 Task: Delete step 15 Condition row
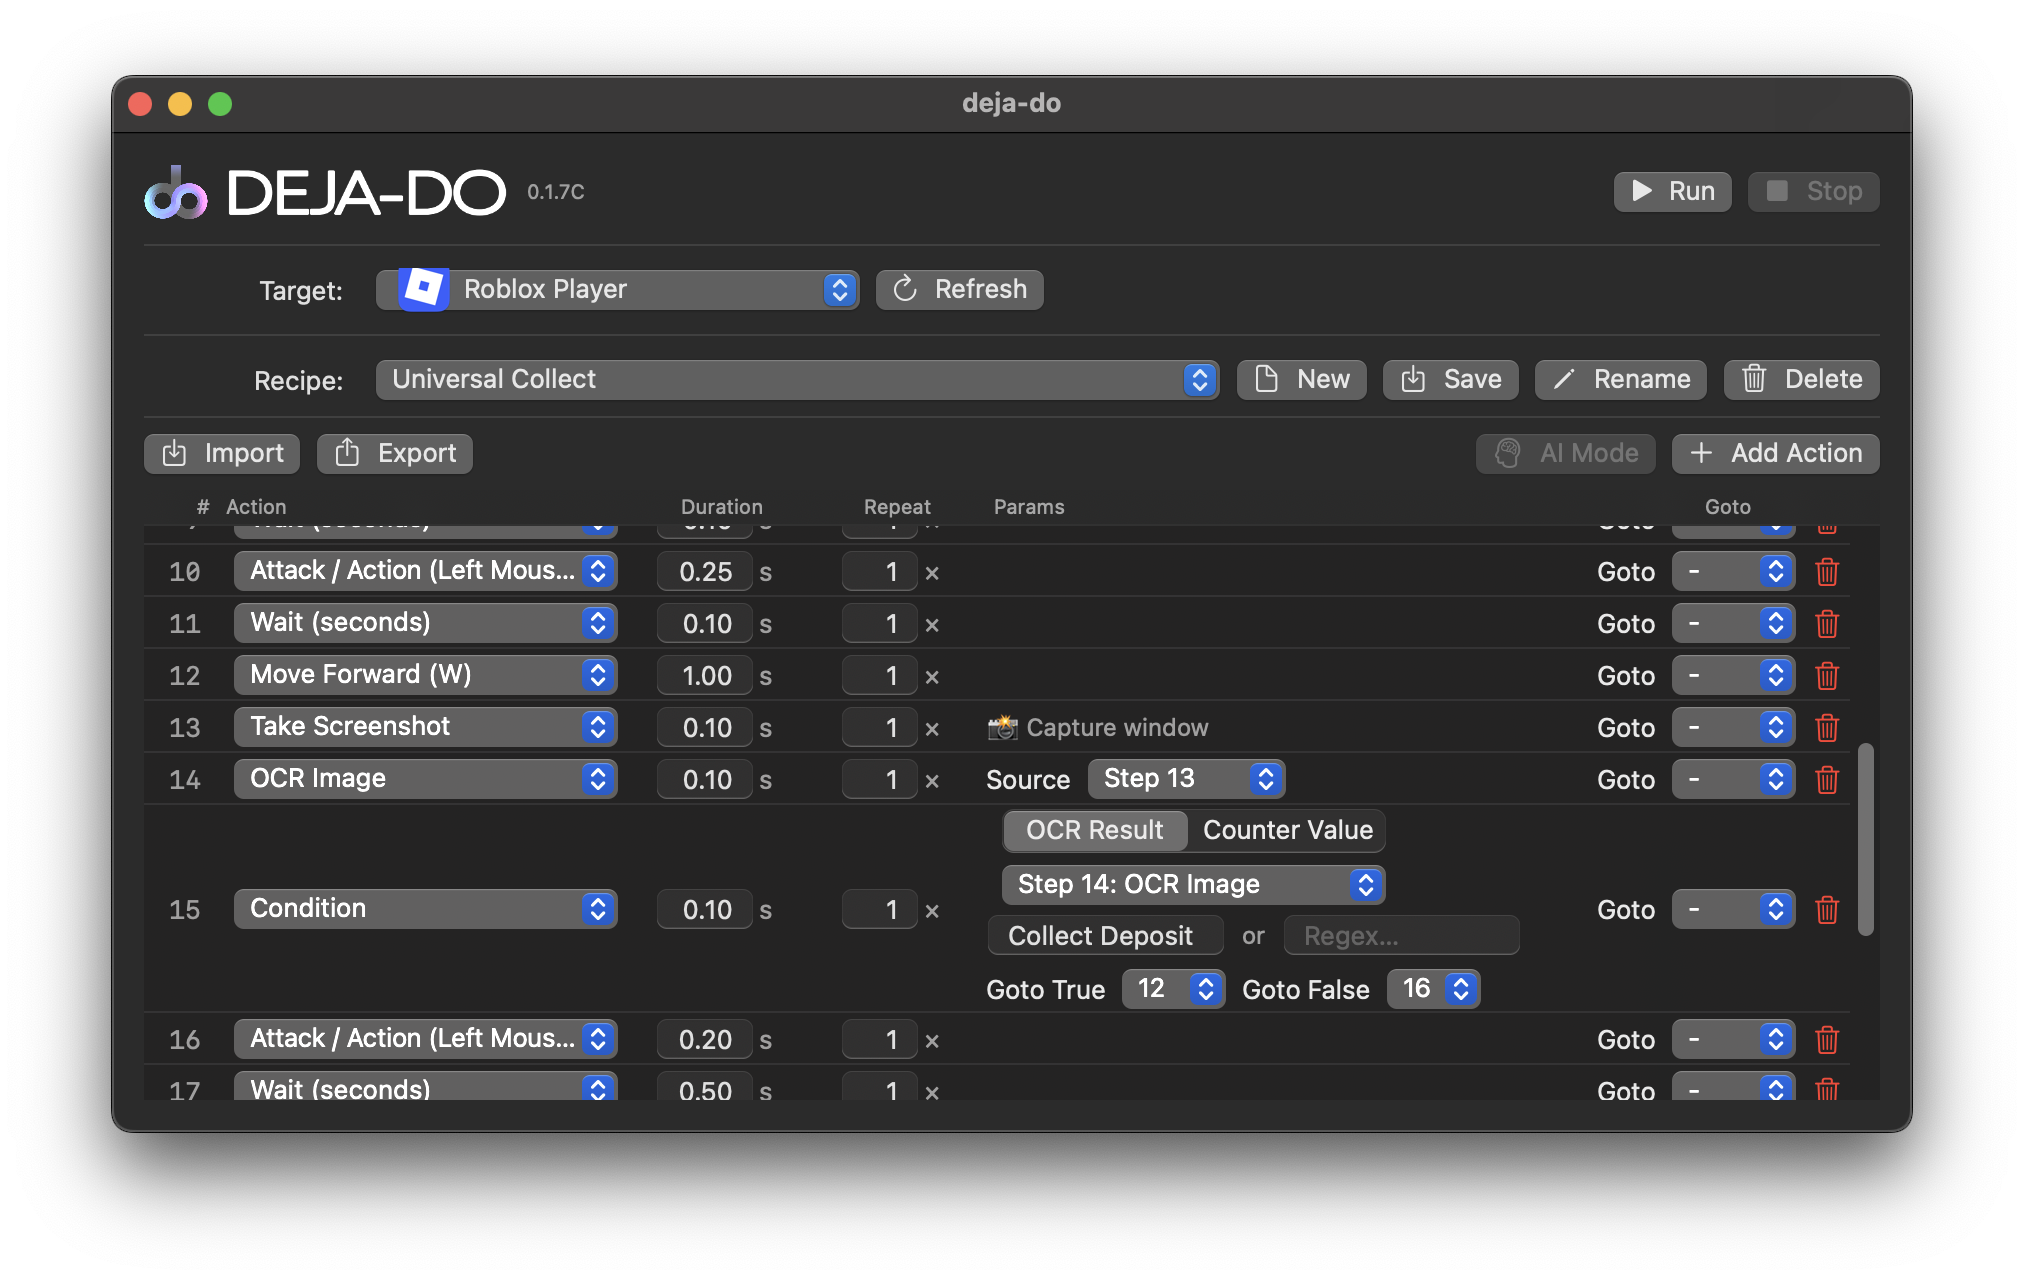tap(1827, 909)
